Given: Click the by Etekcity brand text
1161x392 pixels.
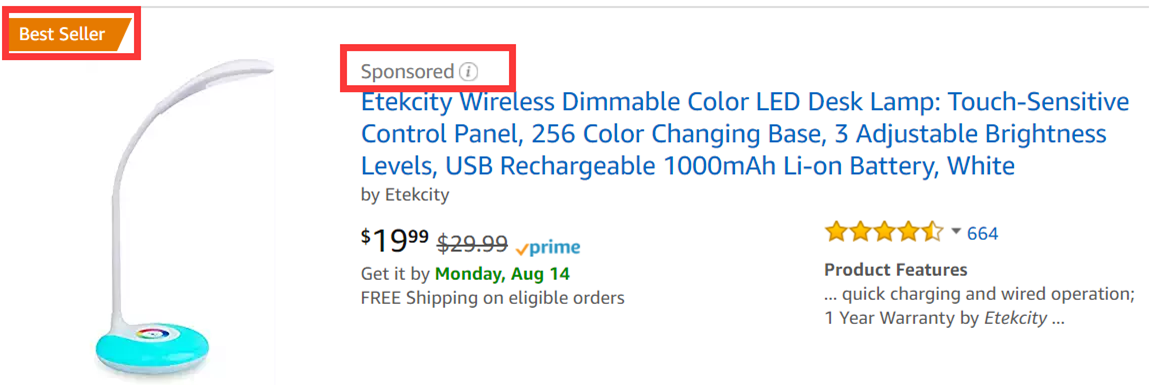Looking at the screenshot, I should [x=405, y=196].
